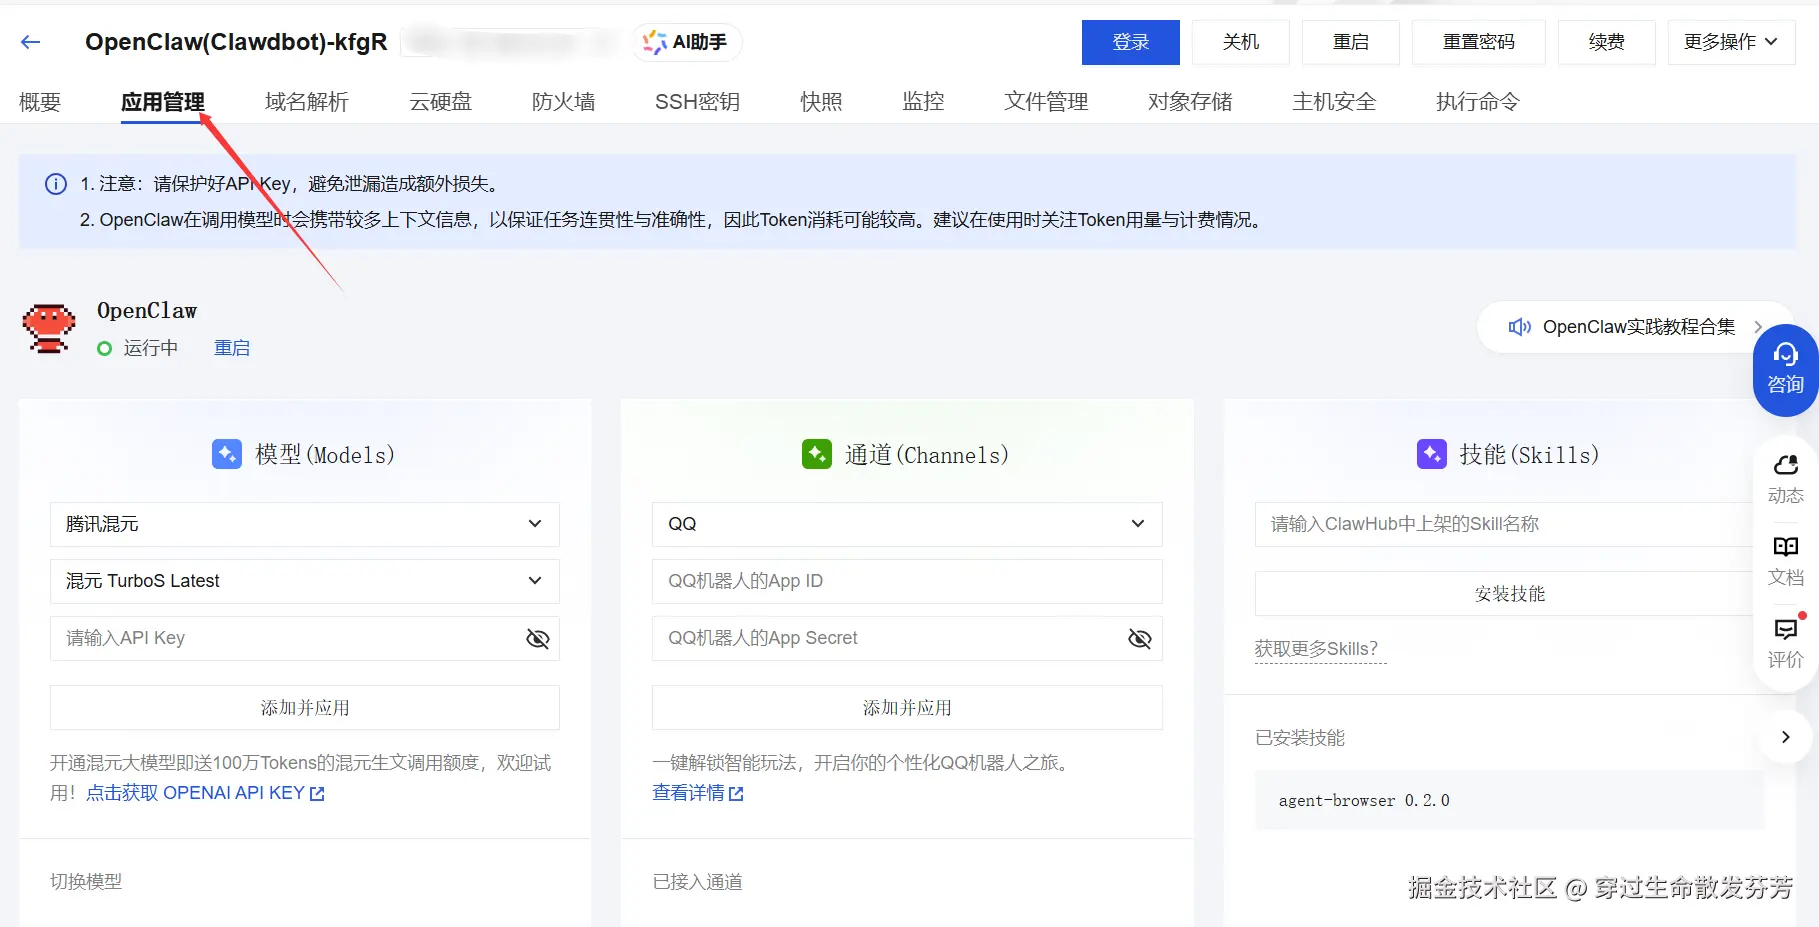Click the blue 登录 button
The image size is (1819, 927).
coord(1131,42)
